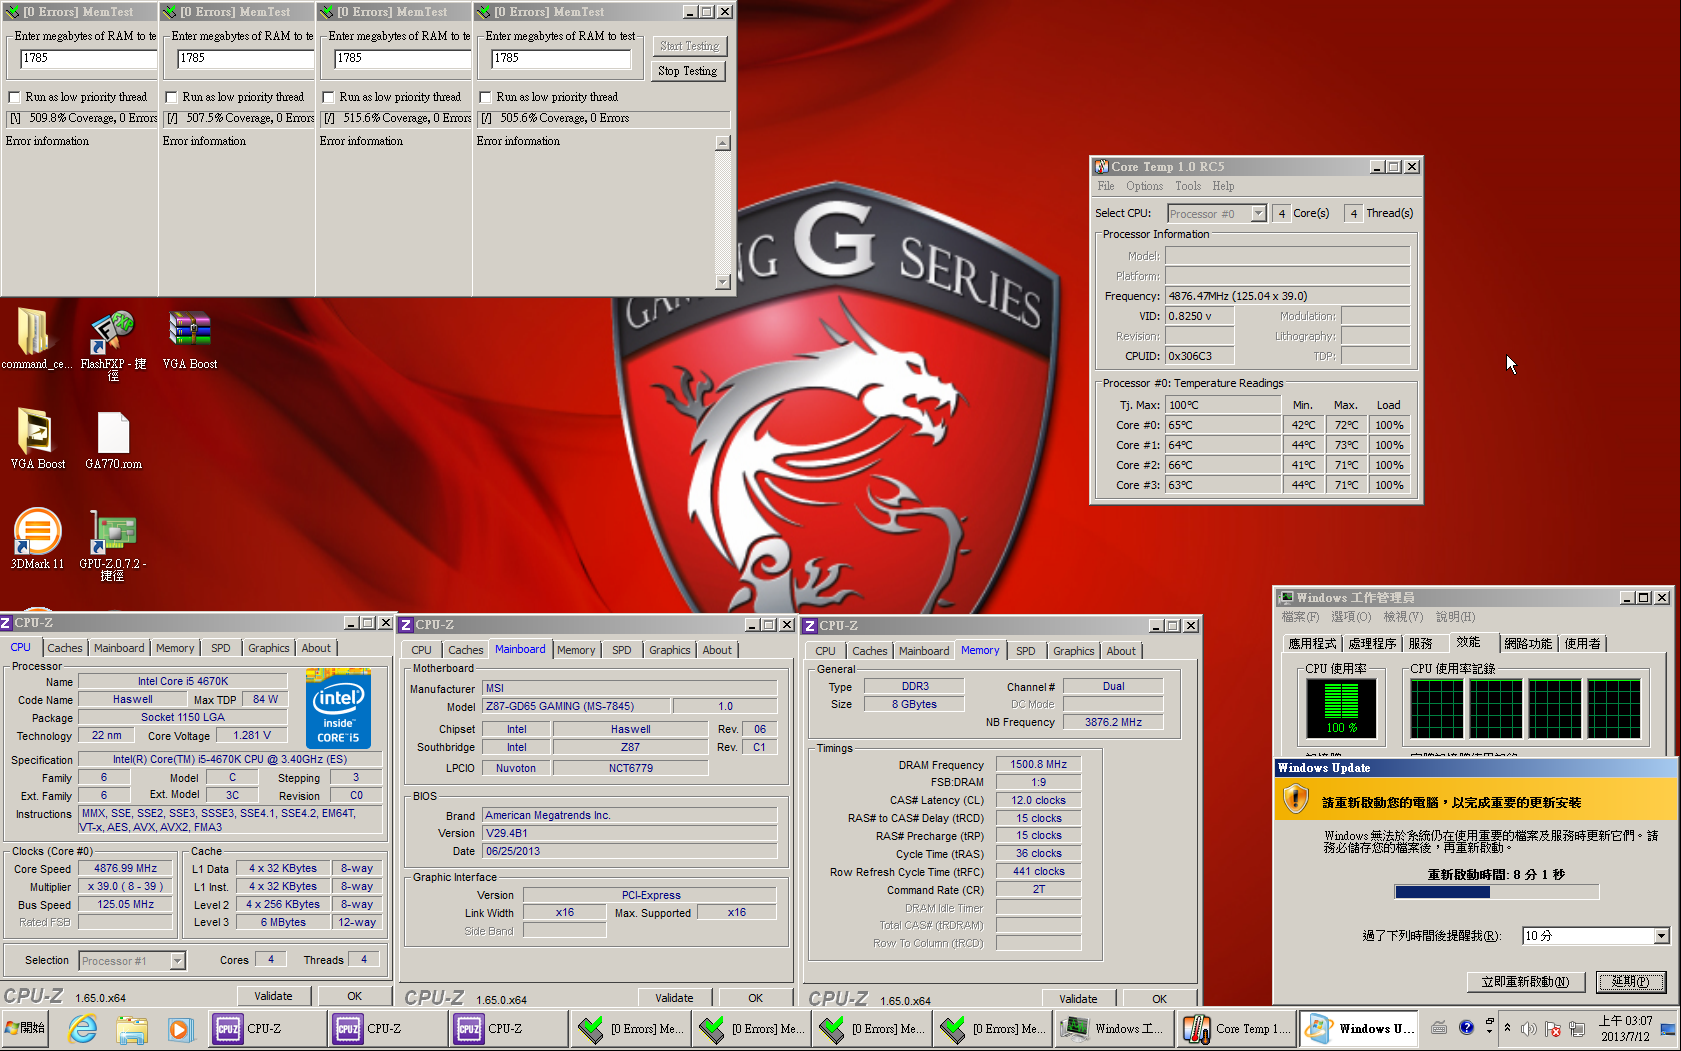The width and height of the screenshot is (1681, 1051).
Task: Click the volume speaker tray icon
Action: tap(1529, 1028)
